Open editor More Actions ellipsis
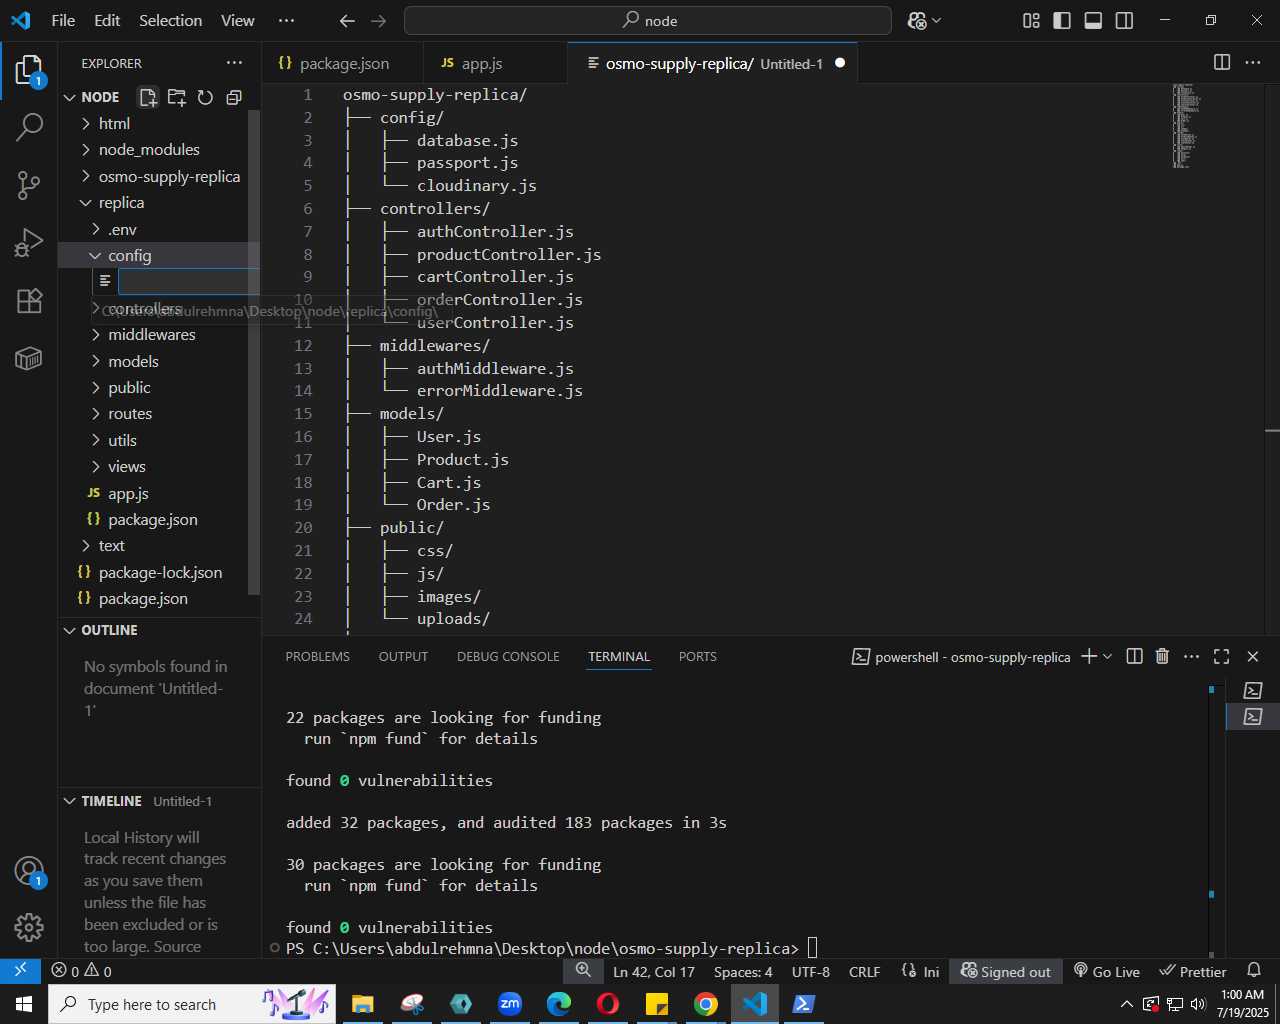Screen dimensions: 1280x1024 click(1253, 63)
